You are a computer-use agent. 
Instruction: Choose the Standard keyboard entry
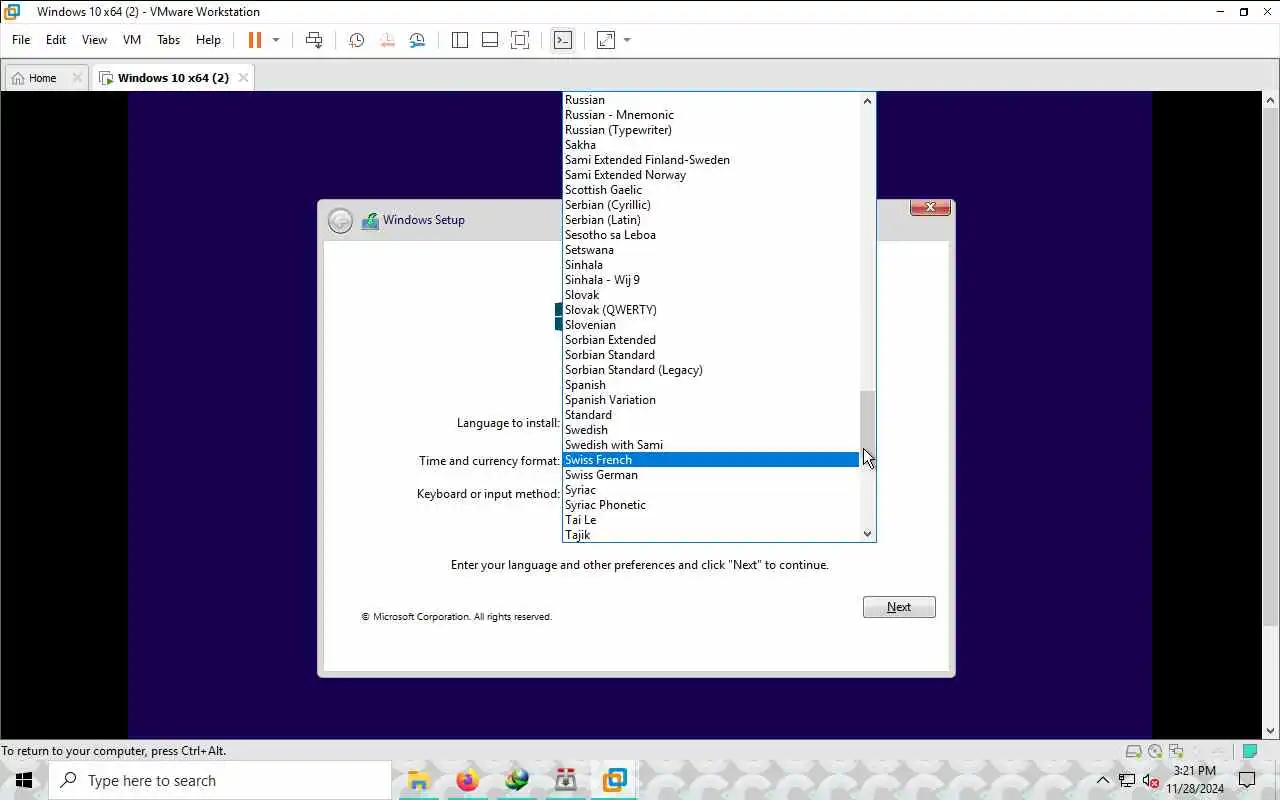710,415
